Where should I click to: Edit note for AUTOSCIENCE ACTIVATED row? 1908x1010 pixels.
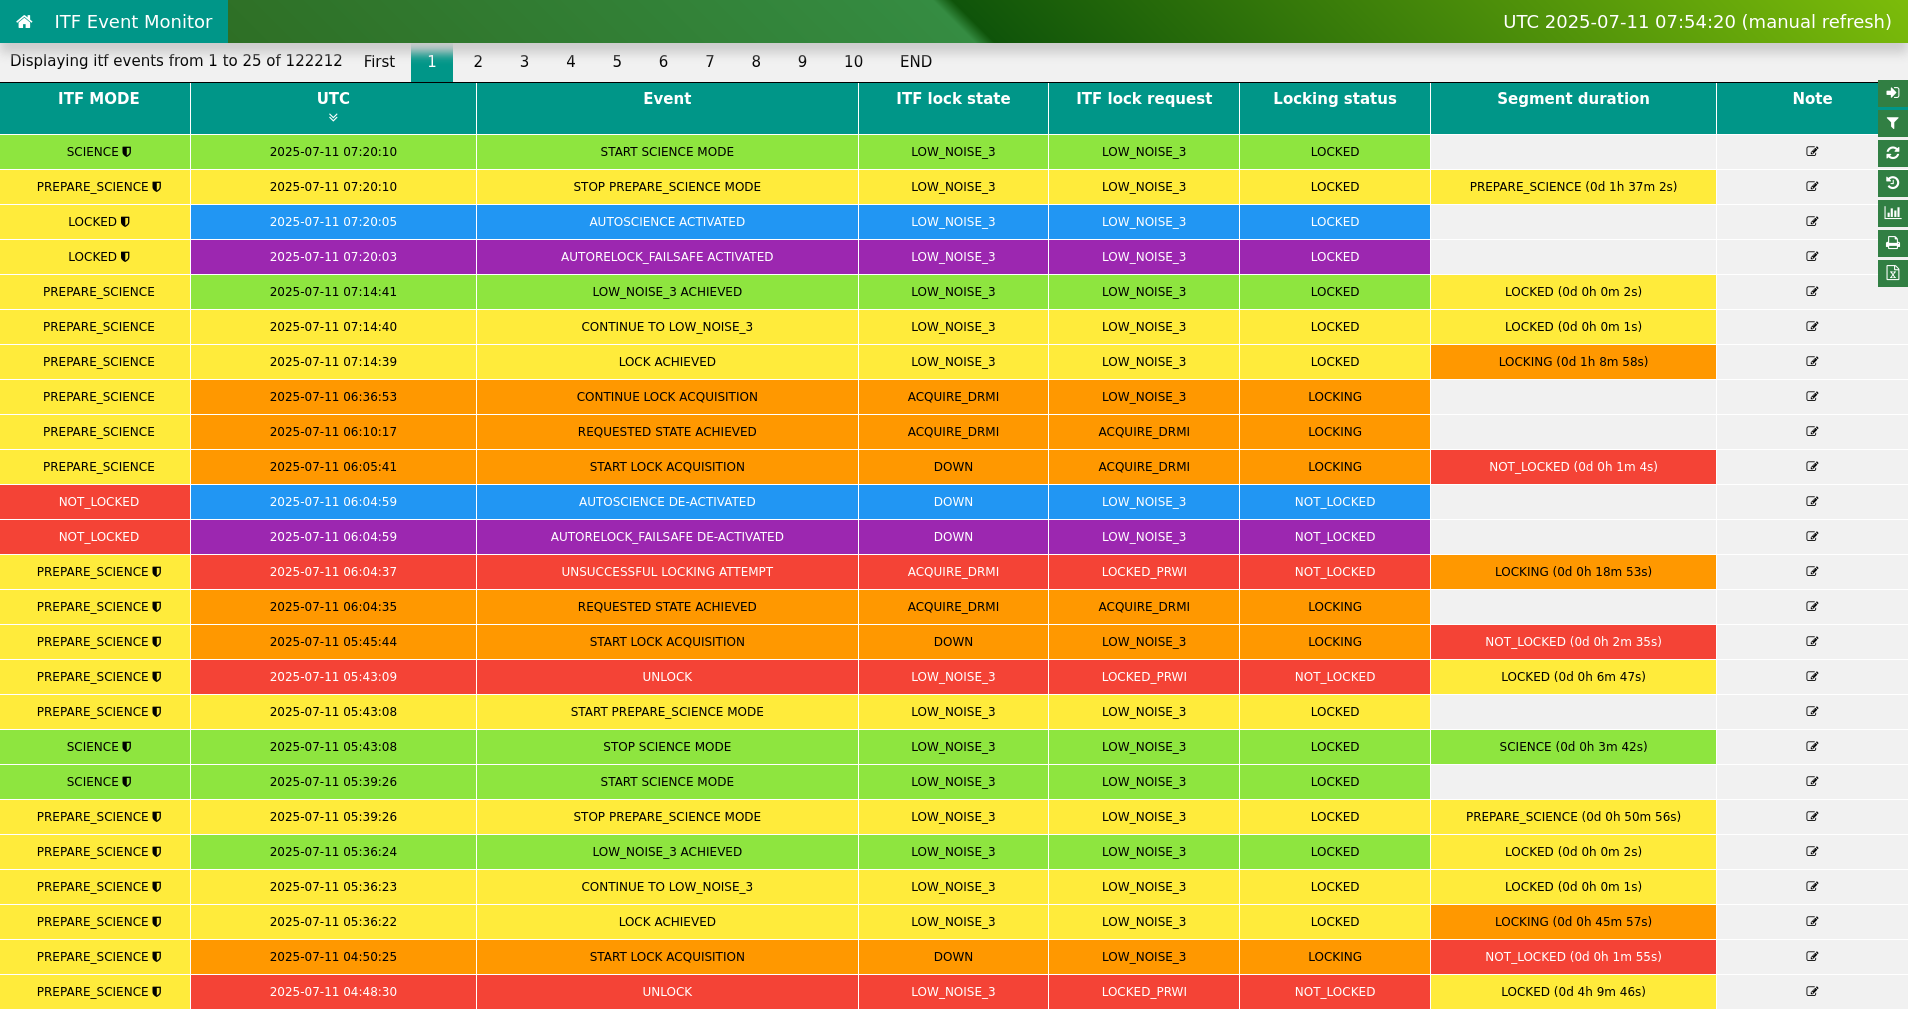1812,222
